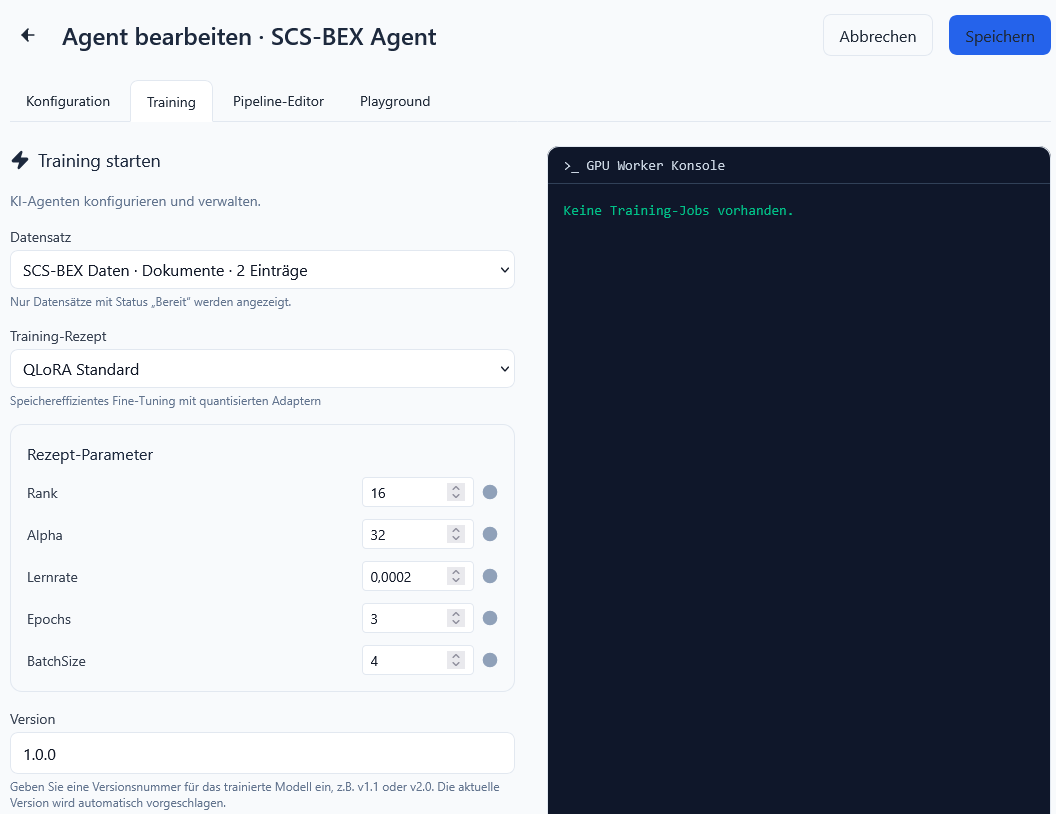Save the agent with the Speichern button
Image resolution: width=1056 pixels, height=814 pixels.
pyautogui.click(x=999, y=36)
